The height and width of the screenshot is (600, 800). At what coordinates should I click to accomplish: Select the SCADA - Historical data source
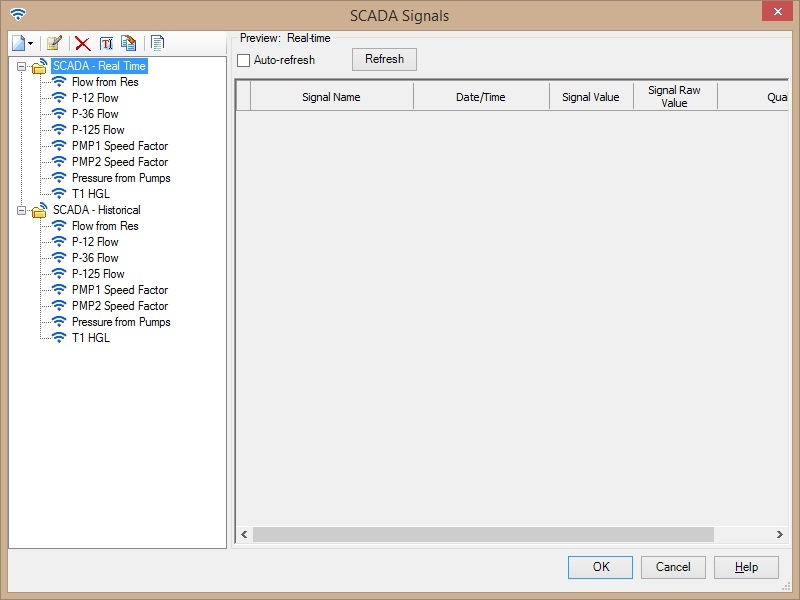coord(97,210)
